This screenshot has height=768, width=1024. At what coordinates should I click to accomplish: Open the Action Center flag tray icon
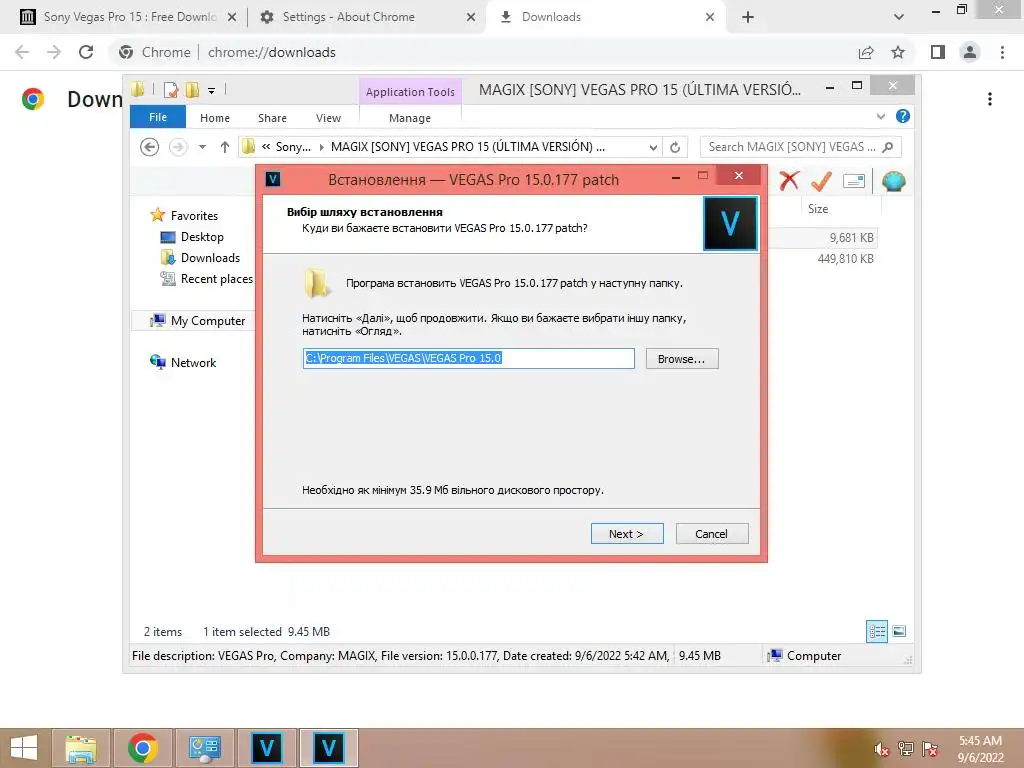[x=930, y=749]
